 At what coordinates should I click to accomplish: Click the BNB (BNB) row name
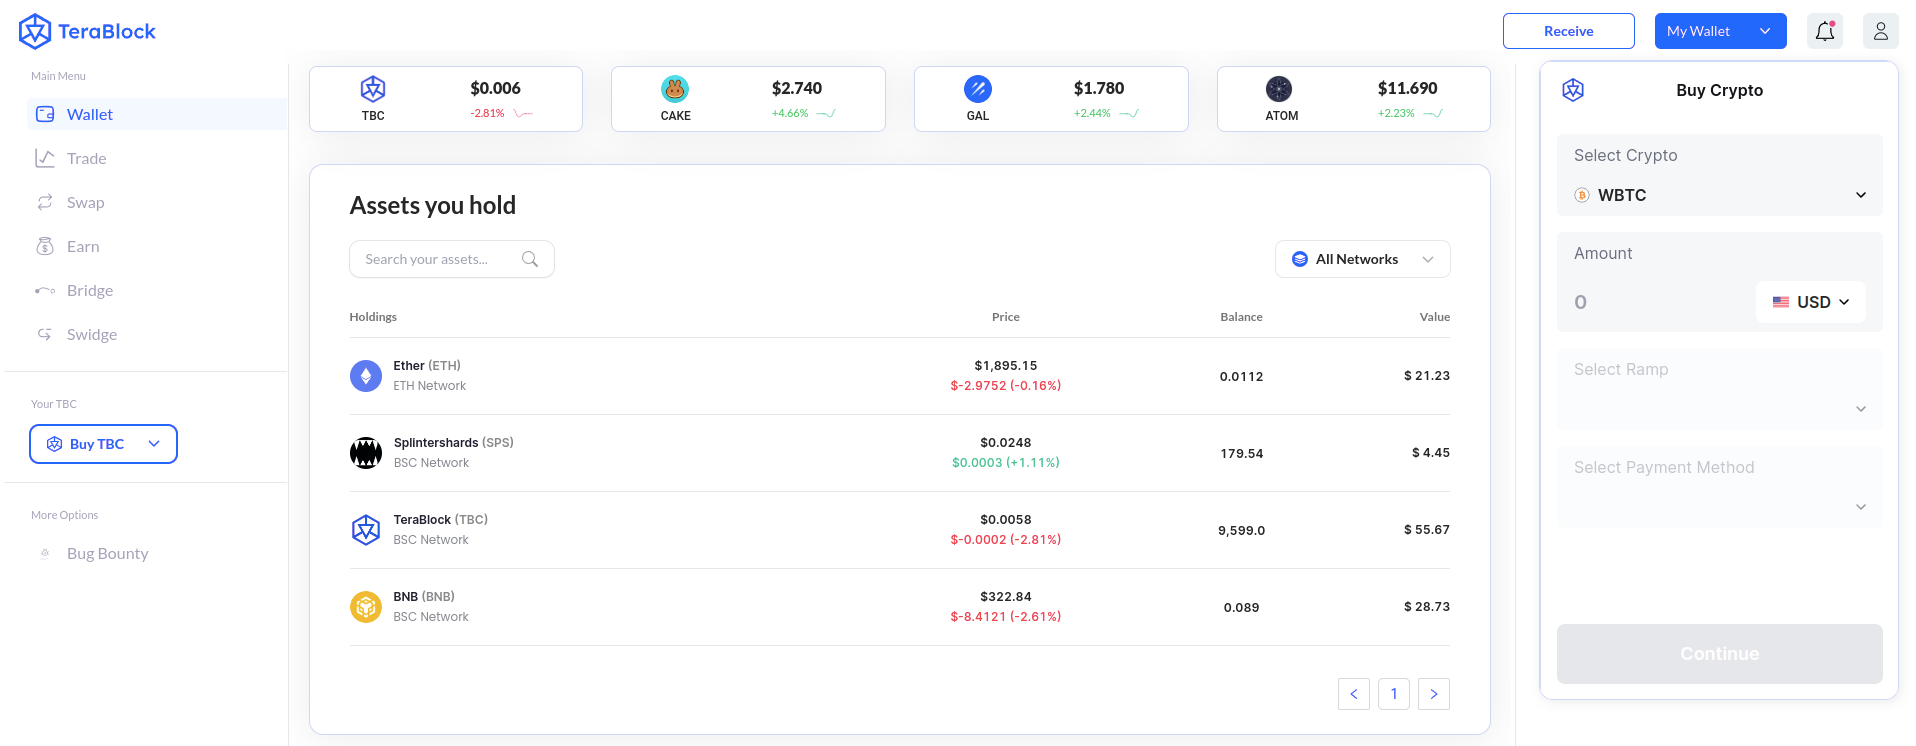(x=424, y=597)
